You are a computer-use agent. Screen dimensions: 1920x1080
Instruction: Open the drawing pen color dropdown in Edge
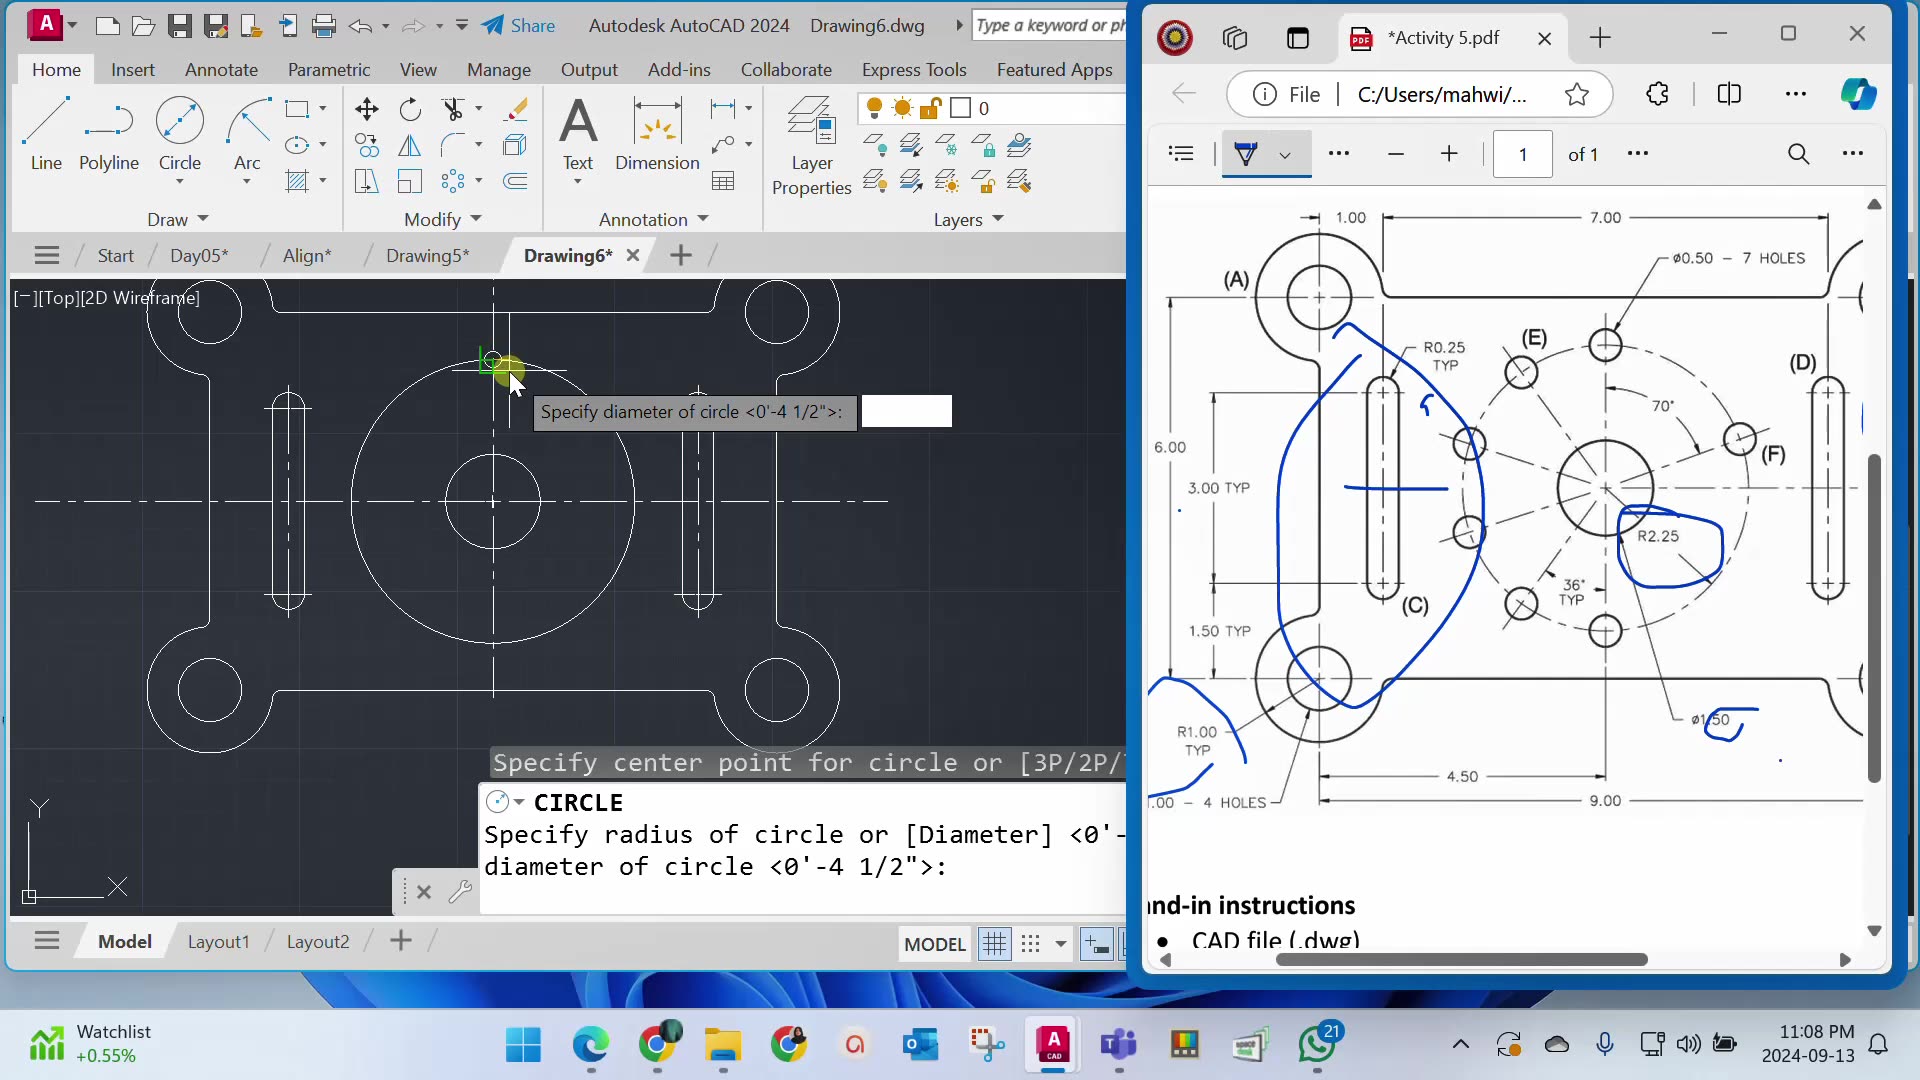coord(1286,154)
